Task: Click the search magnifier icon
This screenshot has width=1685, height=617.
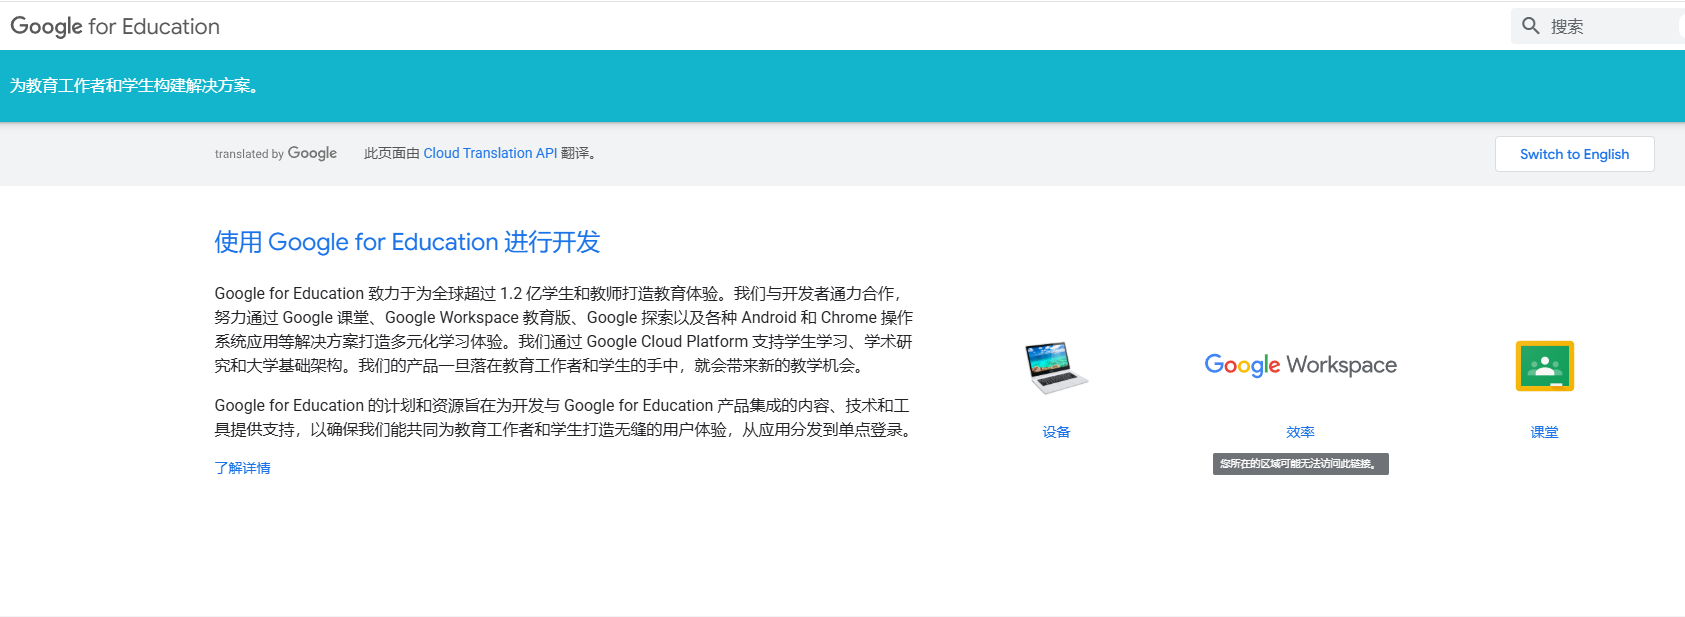Action: 1530,26
